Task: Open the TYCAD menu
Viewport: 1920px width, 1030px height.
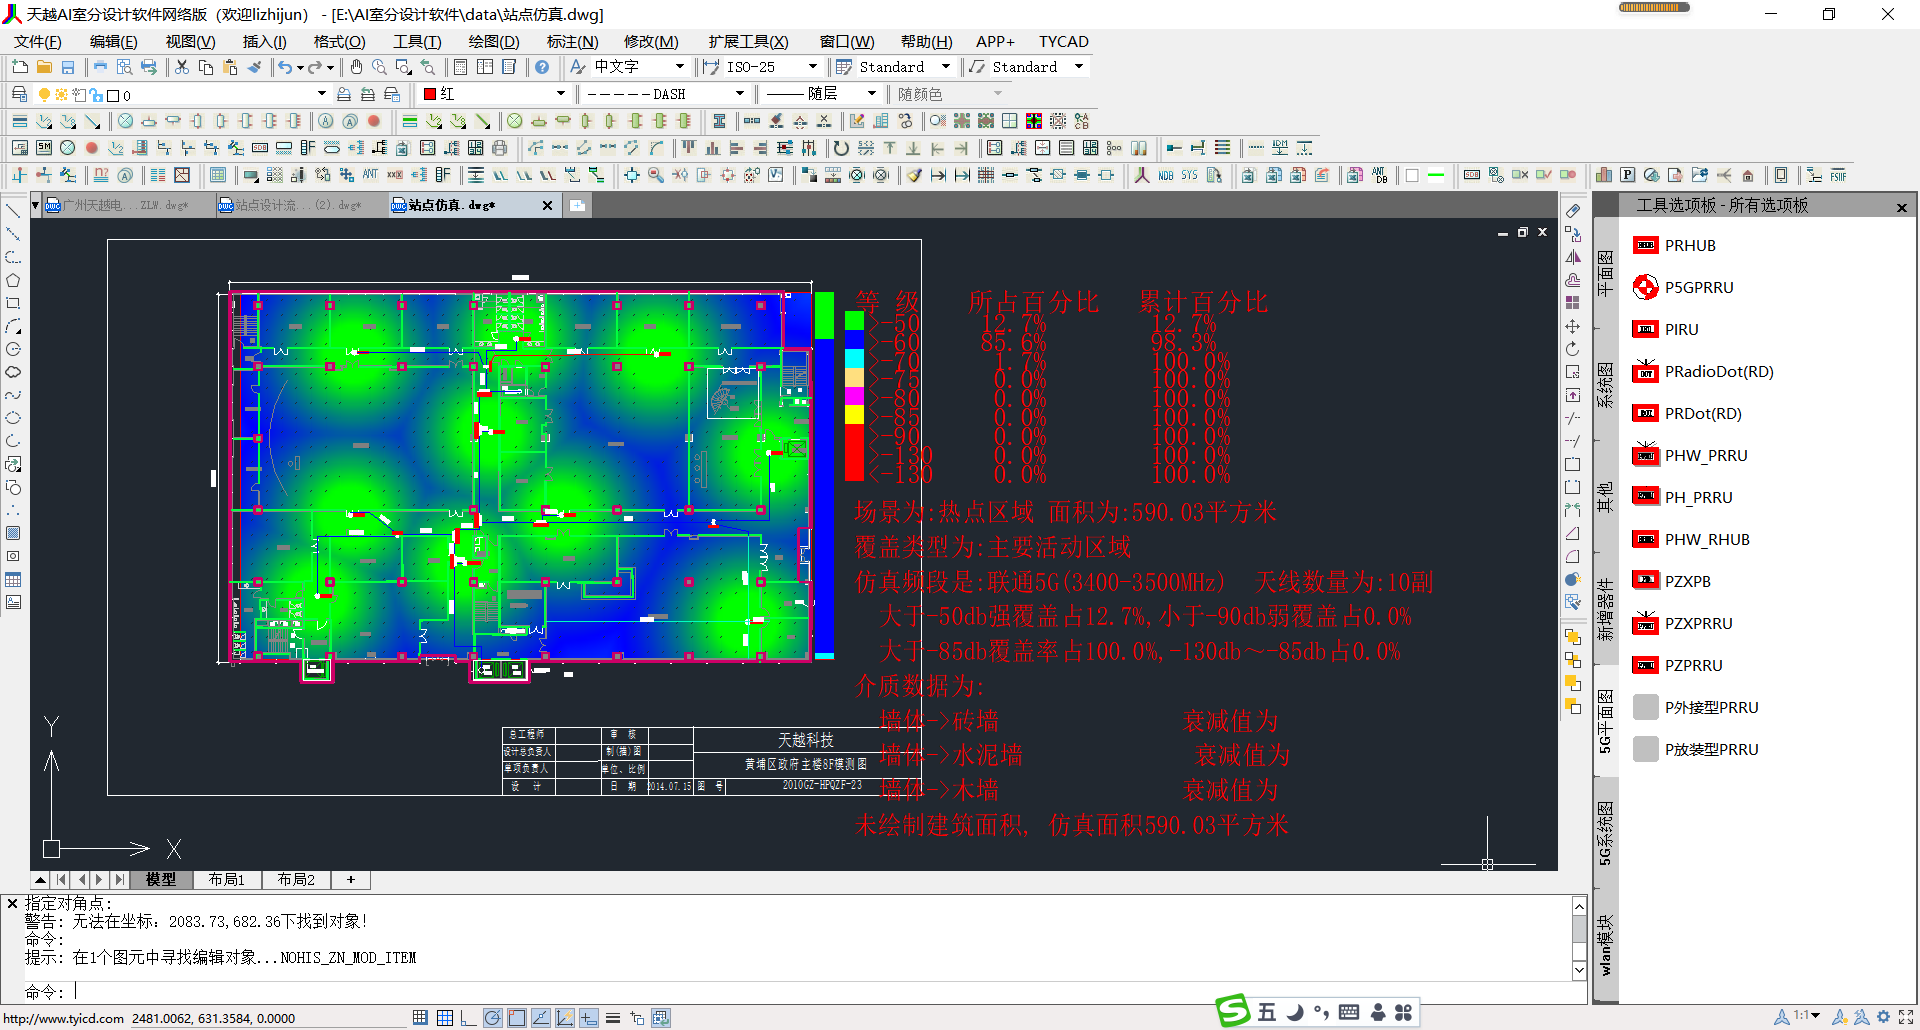Action: pos(1063,41)
